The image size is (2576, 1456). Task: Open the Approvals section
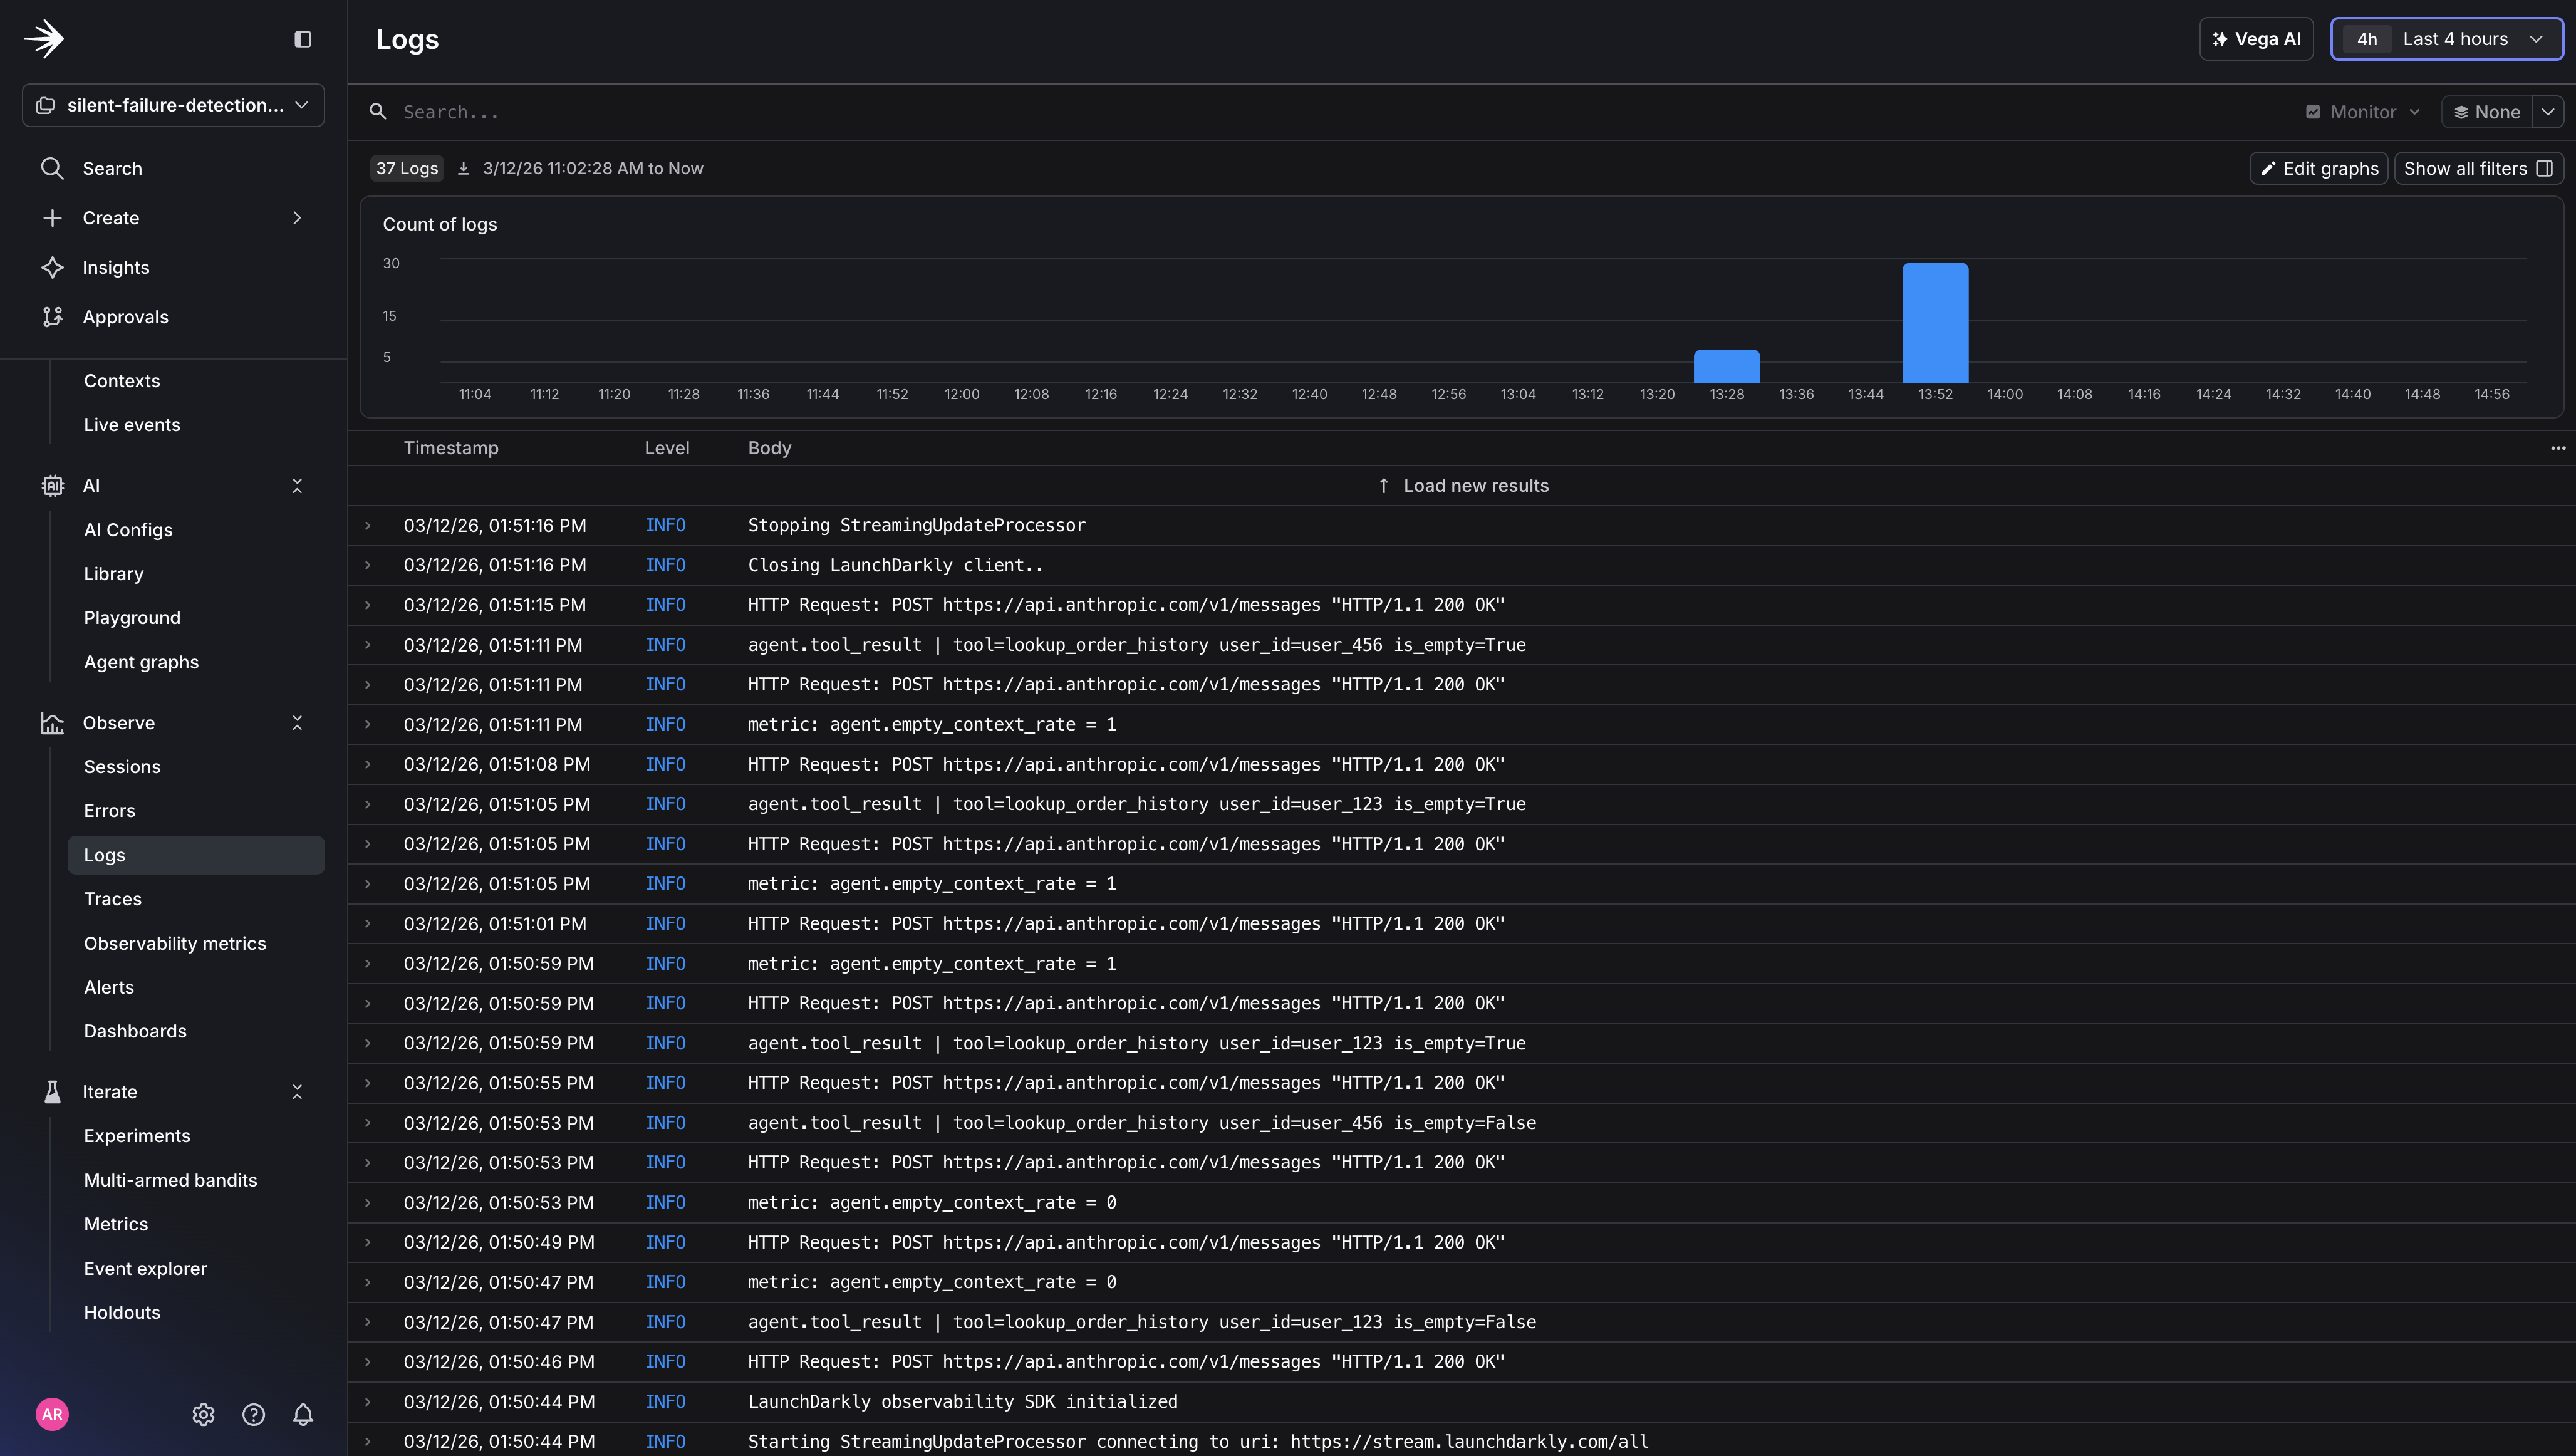[125, 317]
